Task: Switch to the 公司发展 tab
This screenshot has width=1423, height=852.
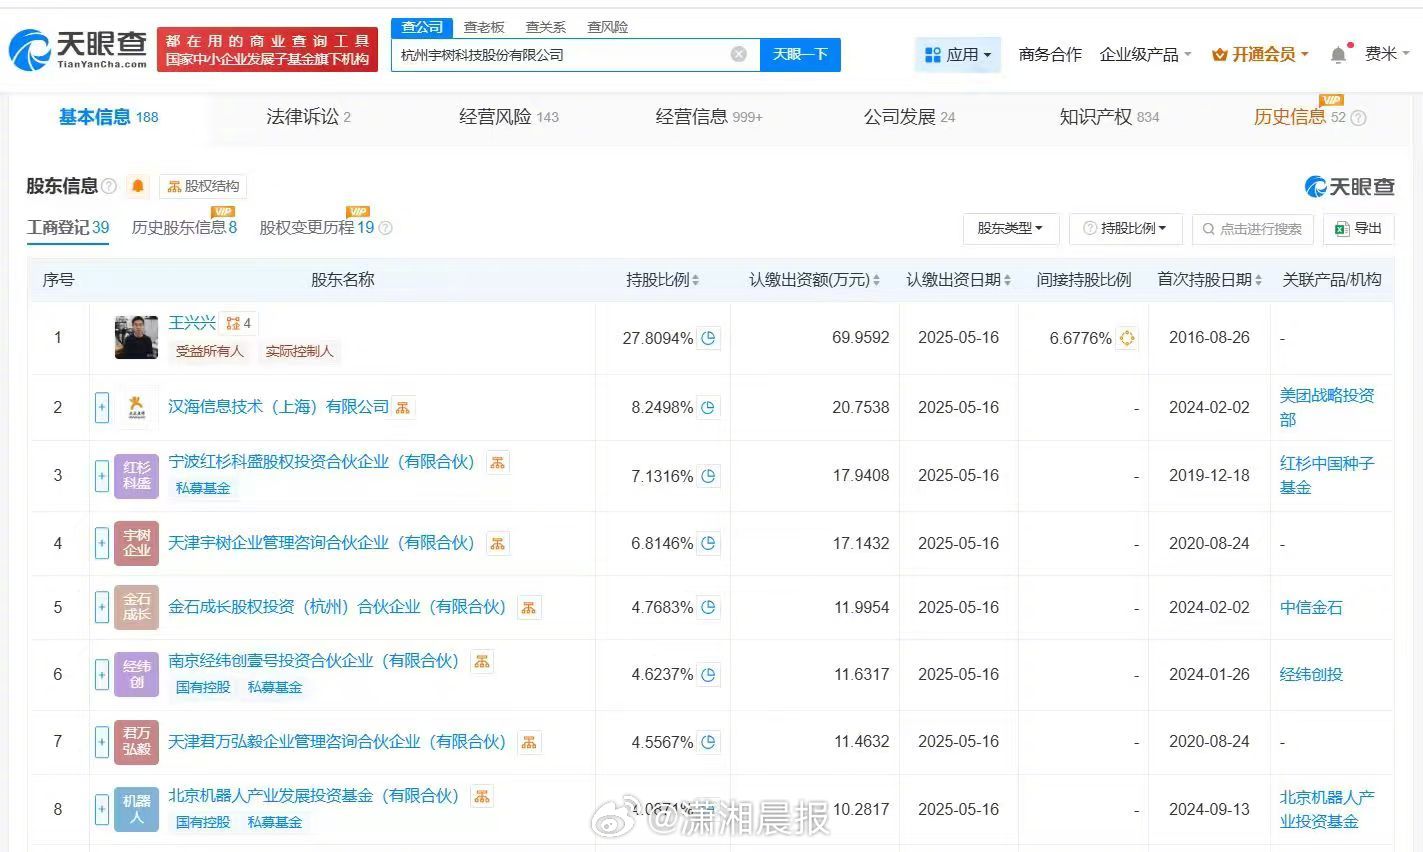Action: coord(909,117)
